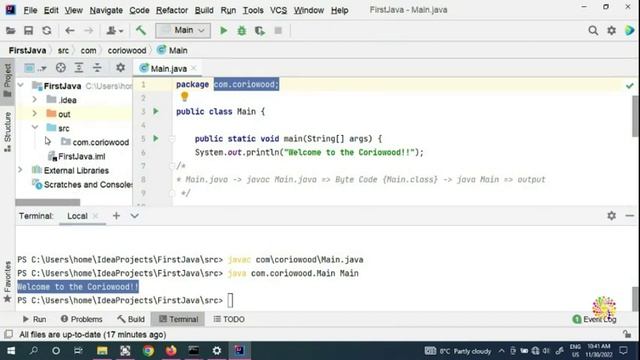Open the File menu

[x=30, y=10]
